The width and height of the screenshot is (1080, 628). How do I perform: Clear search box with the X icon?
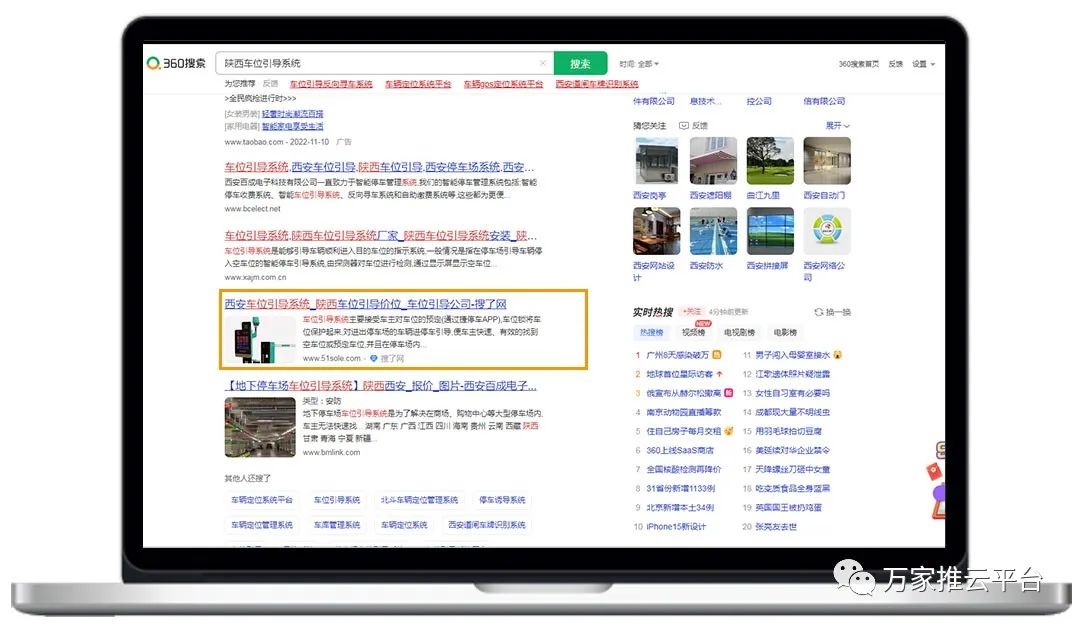543,63
